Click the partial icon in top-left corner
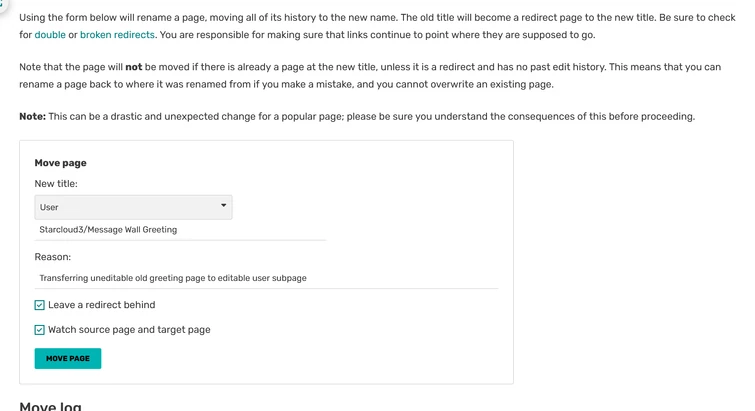Screen dimensions: 755x411 [x=3, y=3]
